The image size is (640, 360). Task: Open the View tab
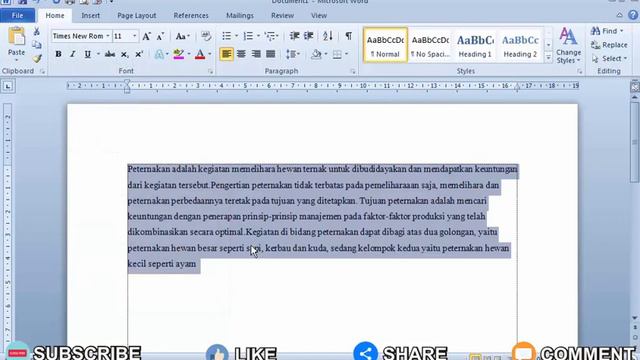(x=319, y=16)
